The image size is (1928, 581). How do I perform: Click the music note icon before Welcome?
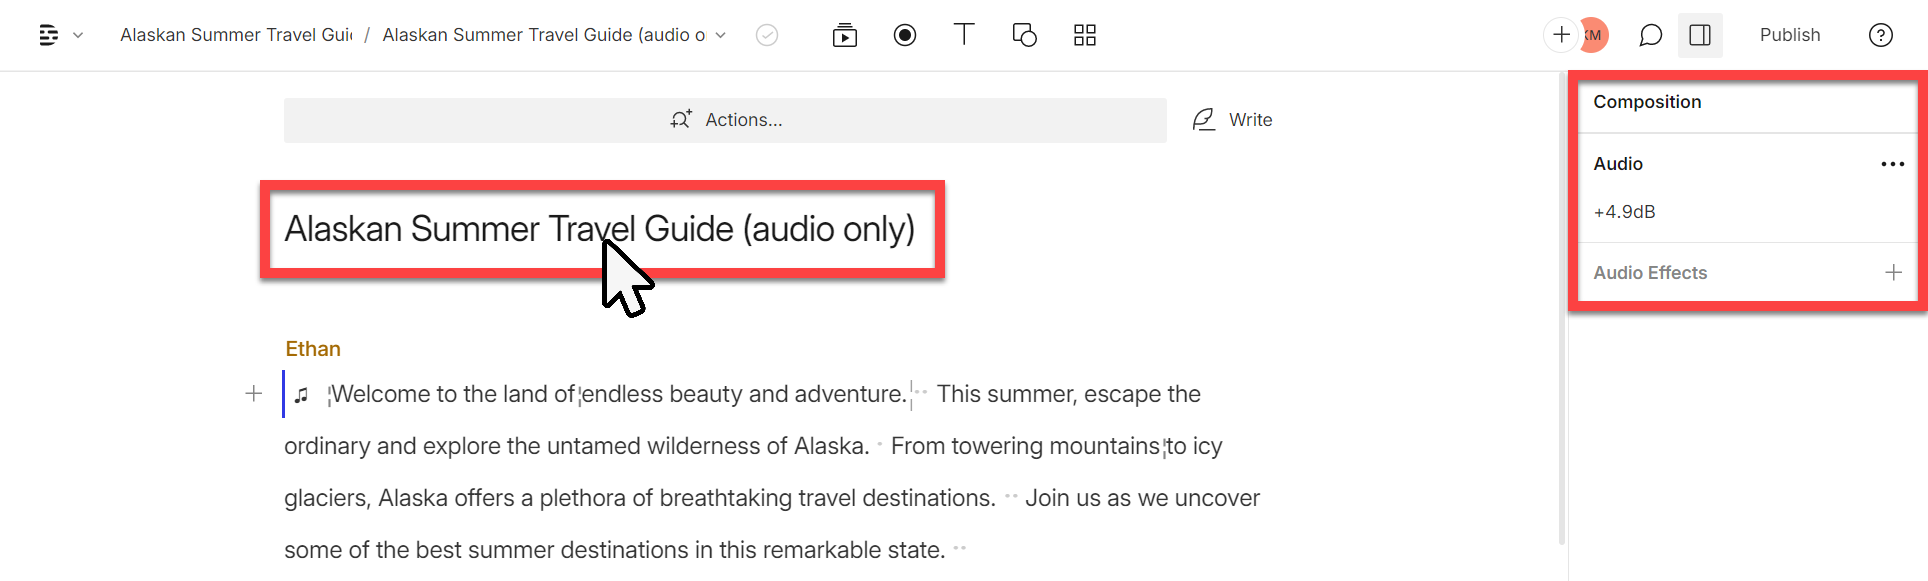302,394
